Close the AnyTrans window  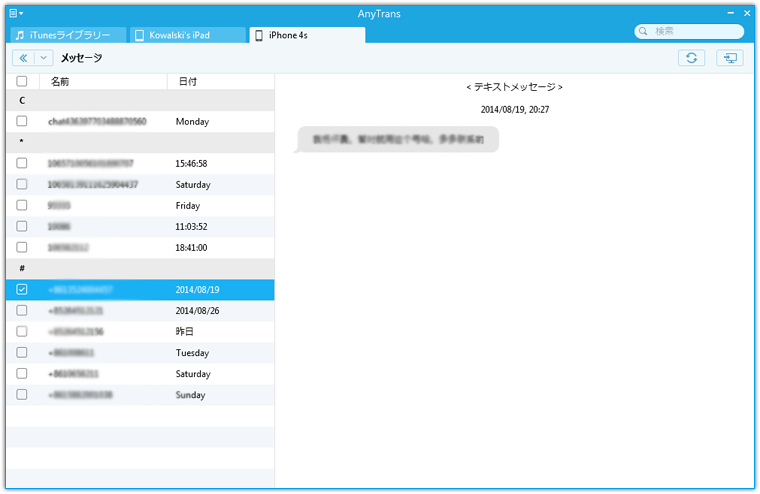click(747, 13)
